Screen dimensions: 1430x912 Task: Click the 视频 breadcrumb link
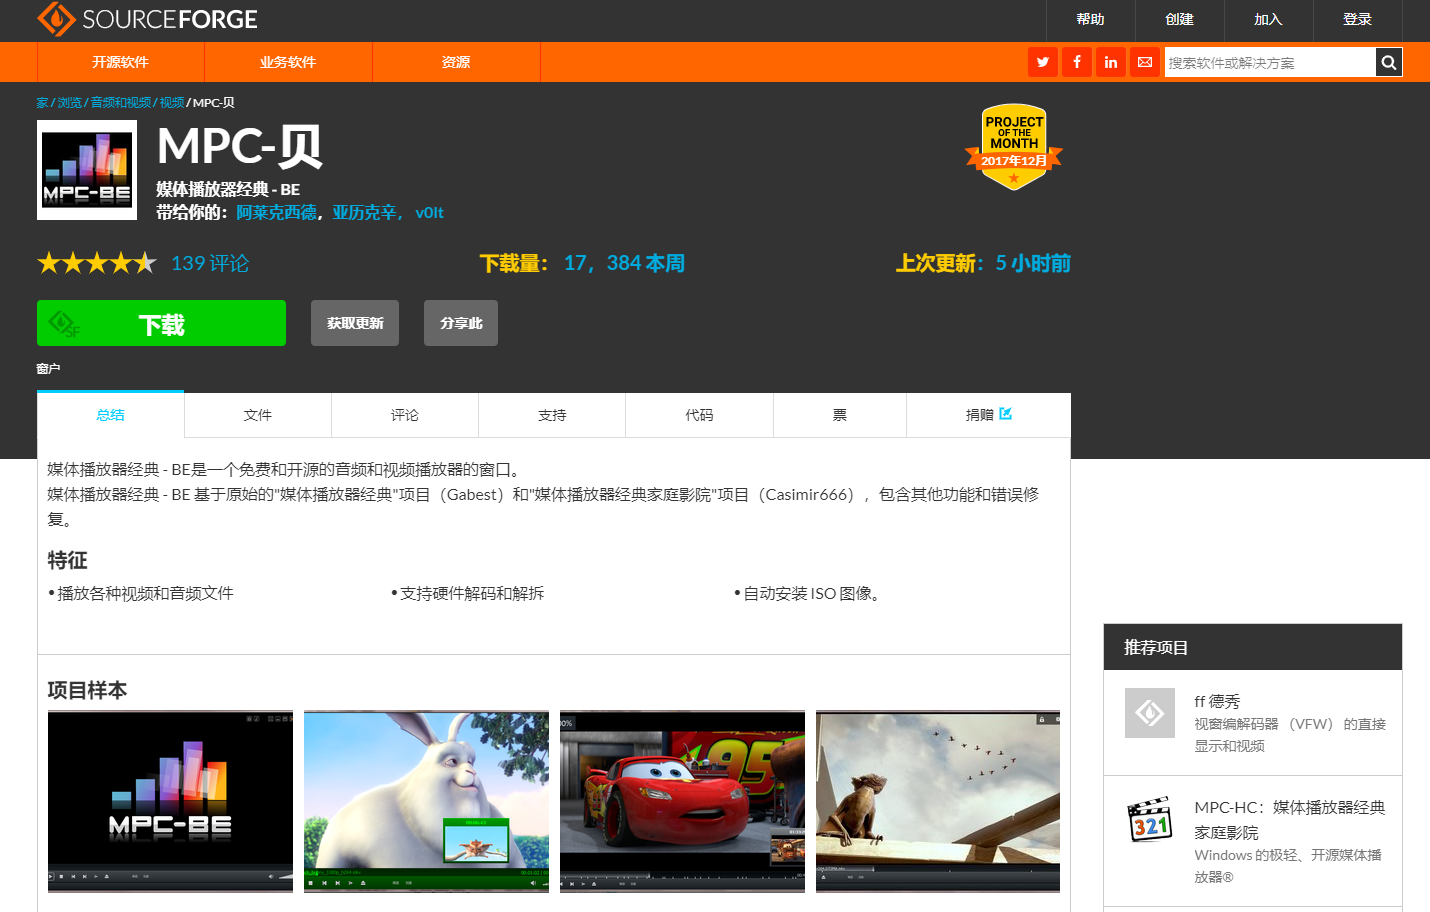pos(172,103)
